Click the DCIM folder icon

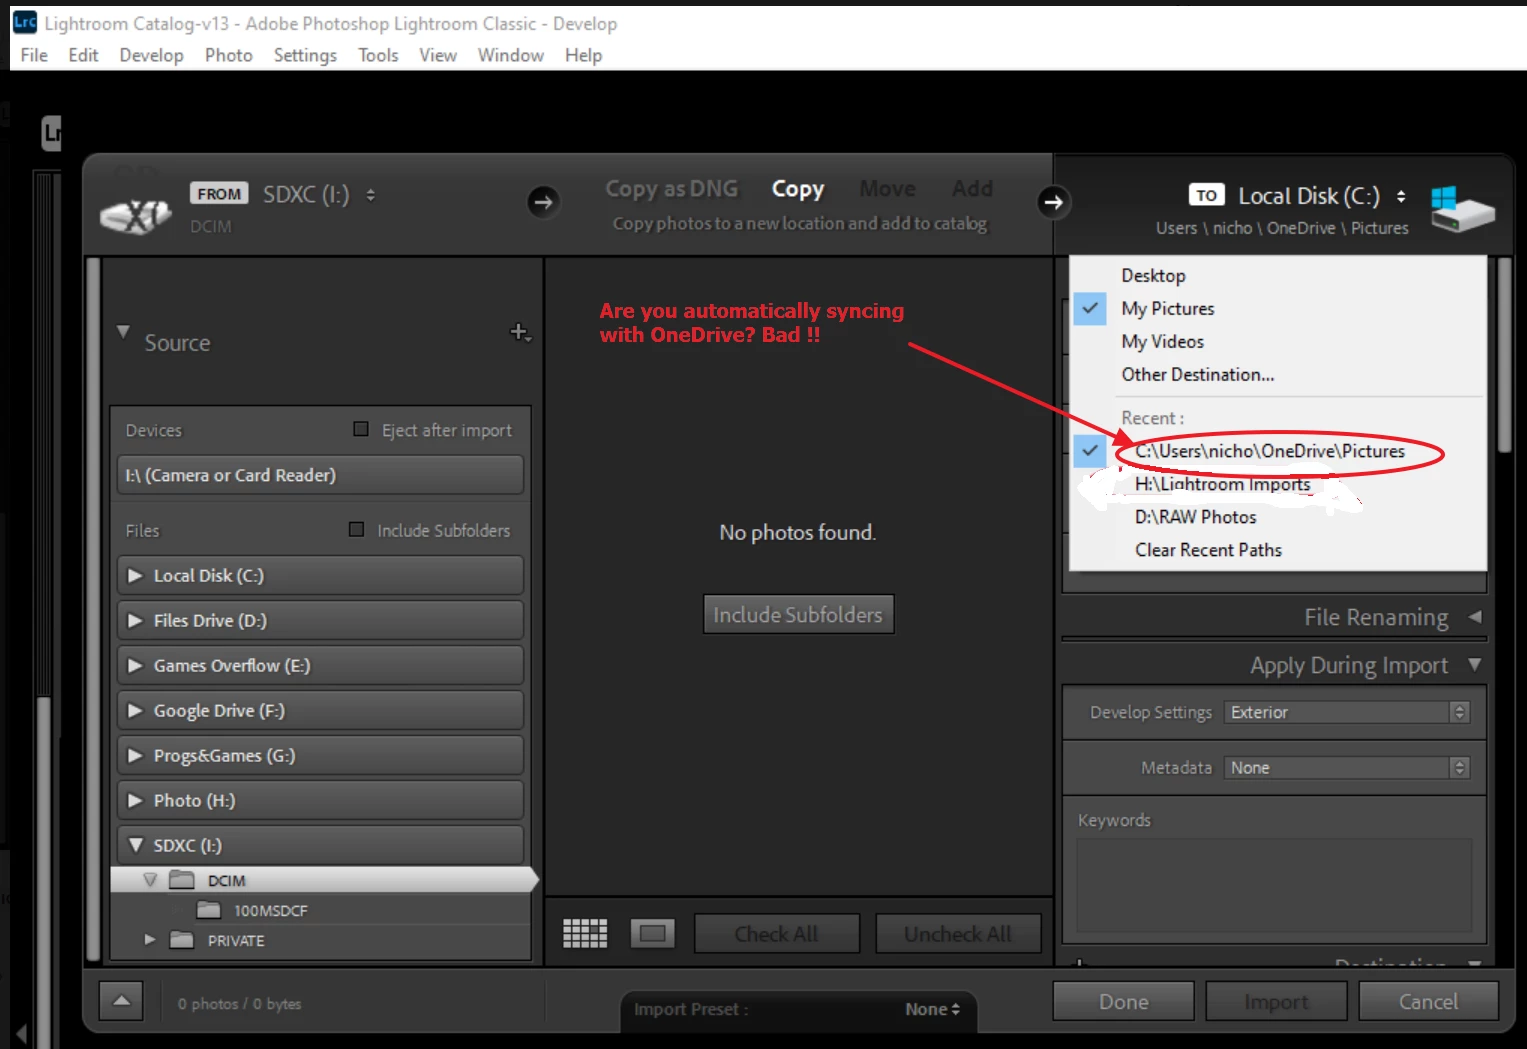[x=182, y=880]
